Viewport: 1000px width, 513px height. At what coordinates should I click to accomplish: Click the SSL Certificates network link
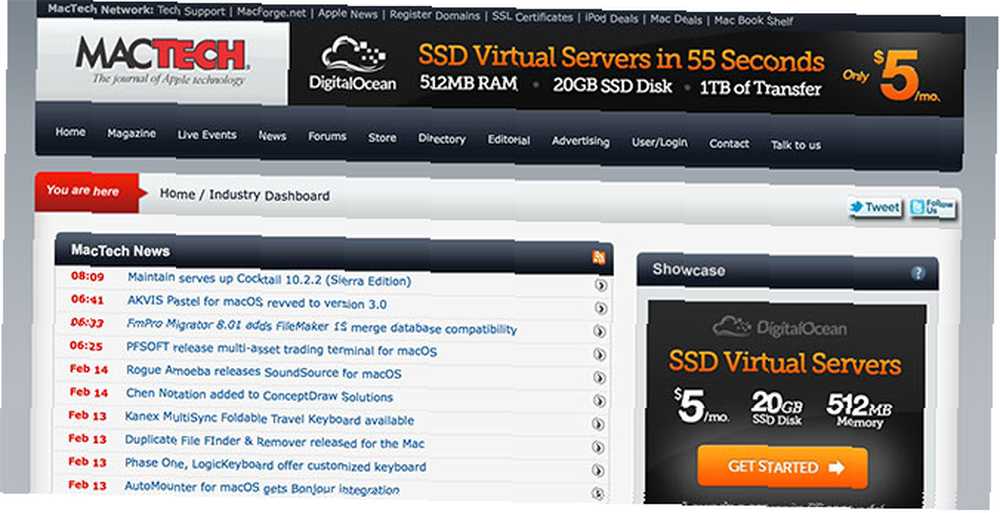(533, 17)
